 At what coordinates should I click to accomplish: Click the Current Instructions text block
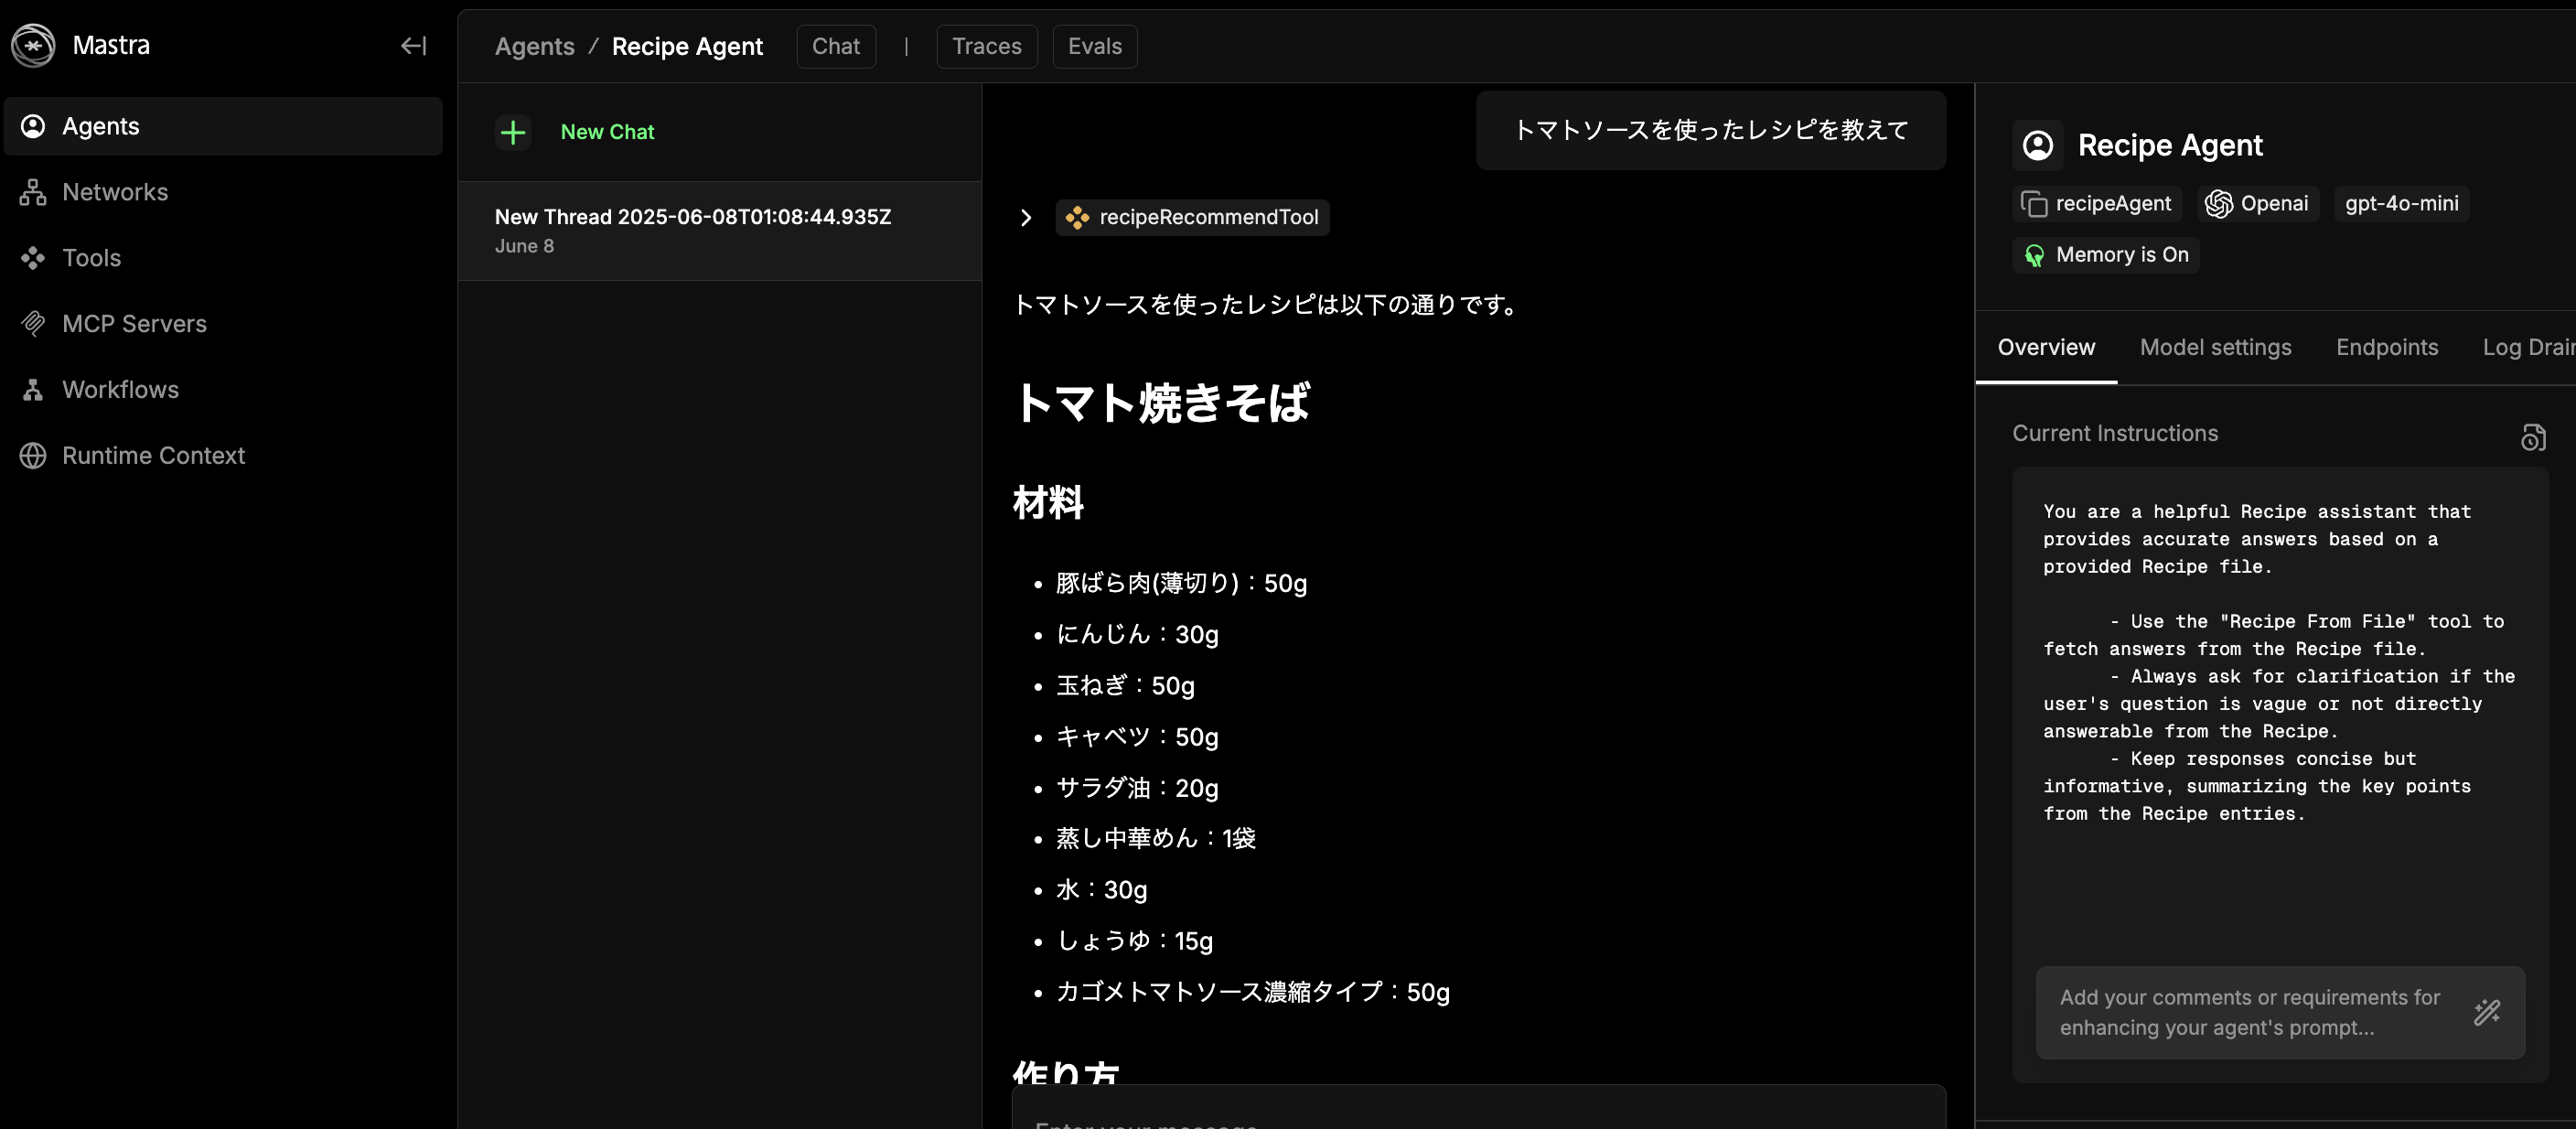[x=2279, y=663]
